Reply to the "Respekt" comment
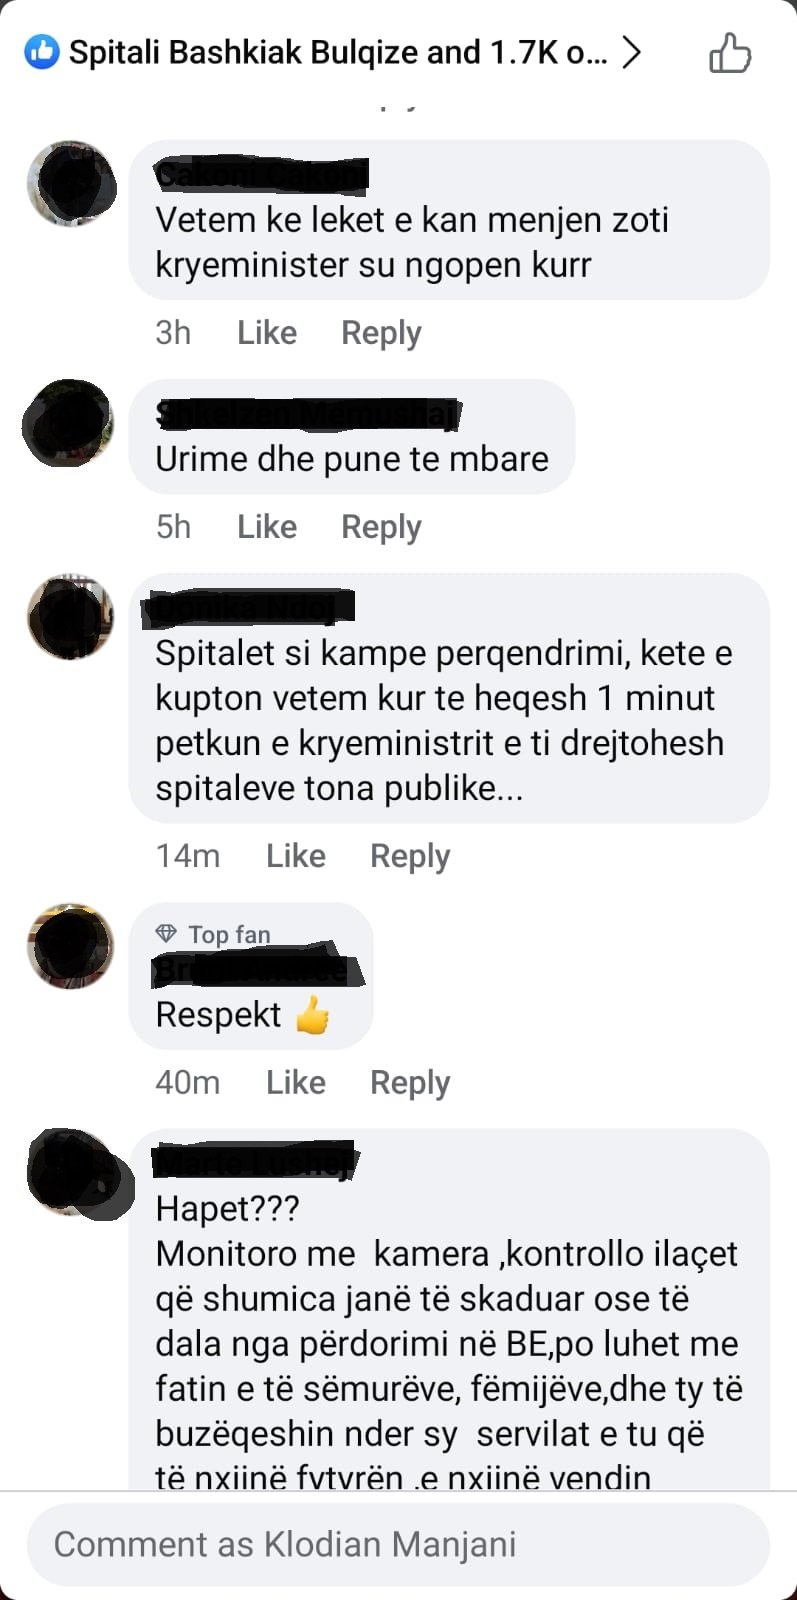797x1600 pixels. point(410,1082)
